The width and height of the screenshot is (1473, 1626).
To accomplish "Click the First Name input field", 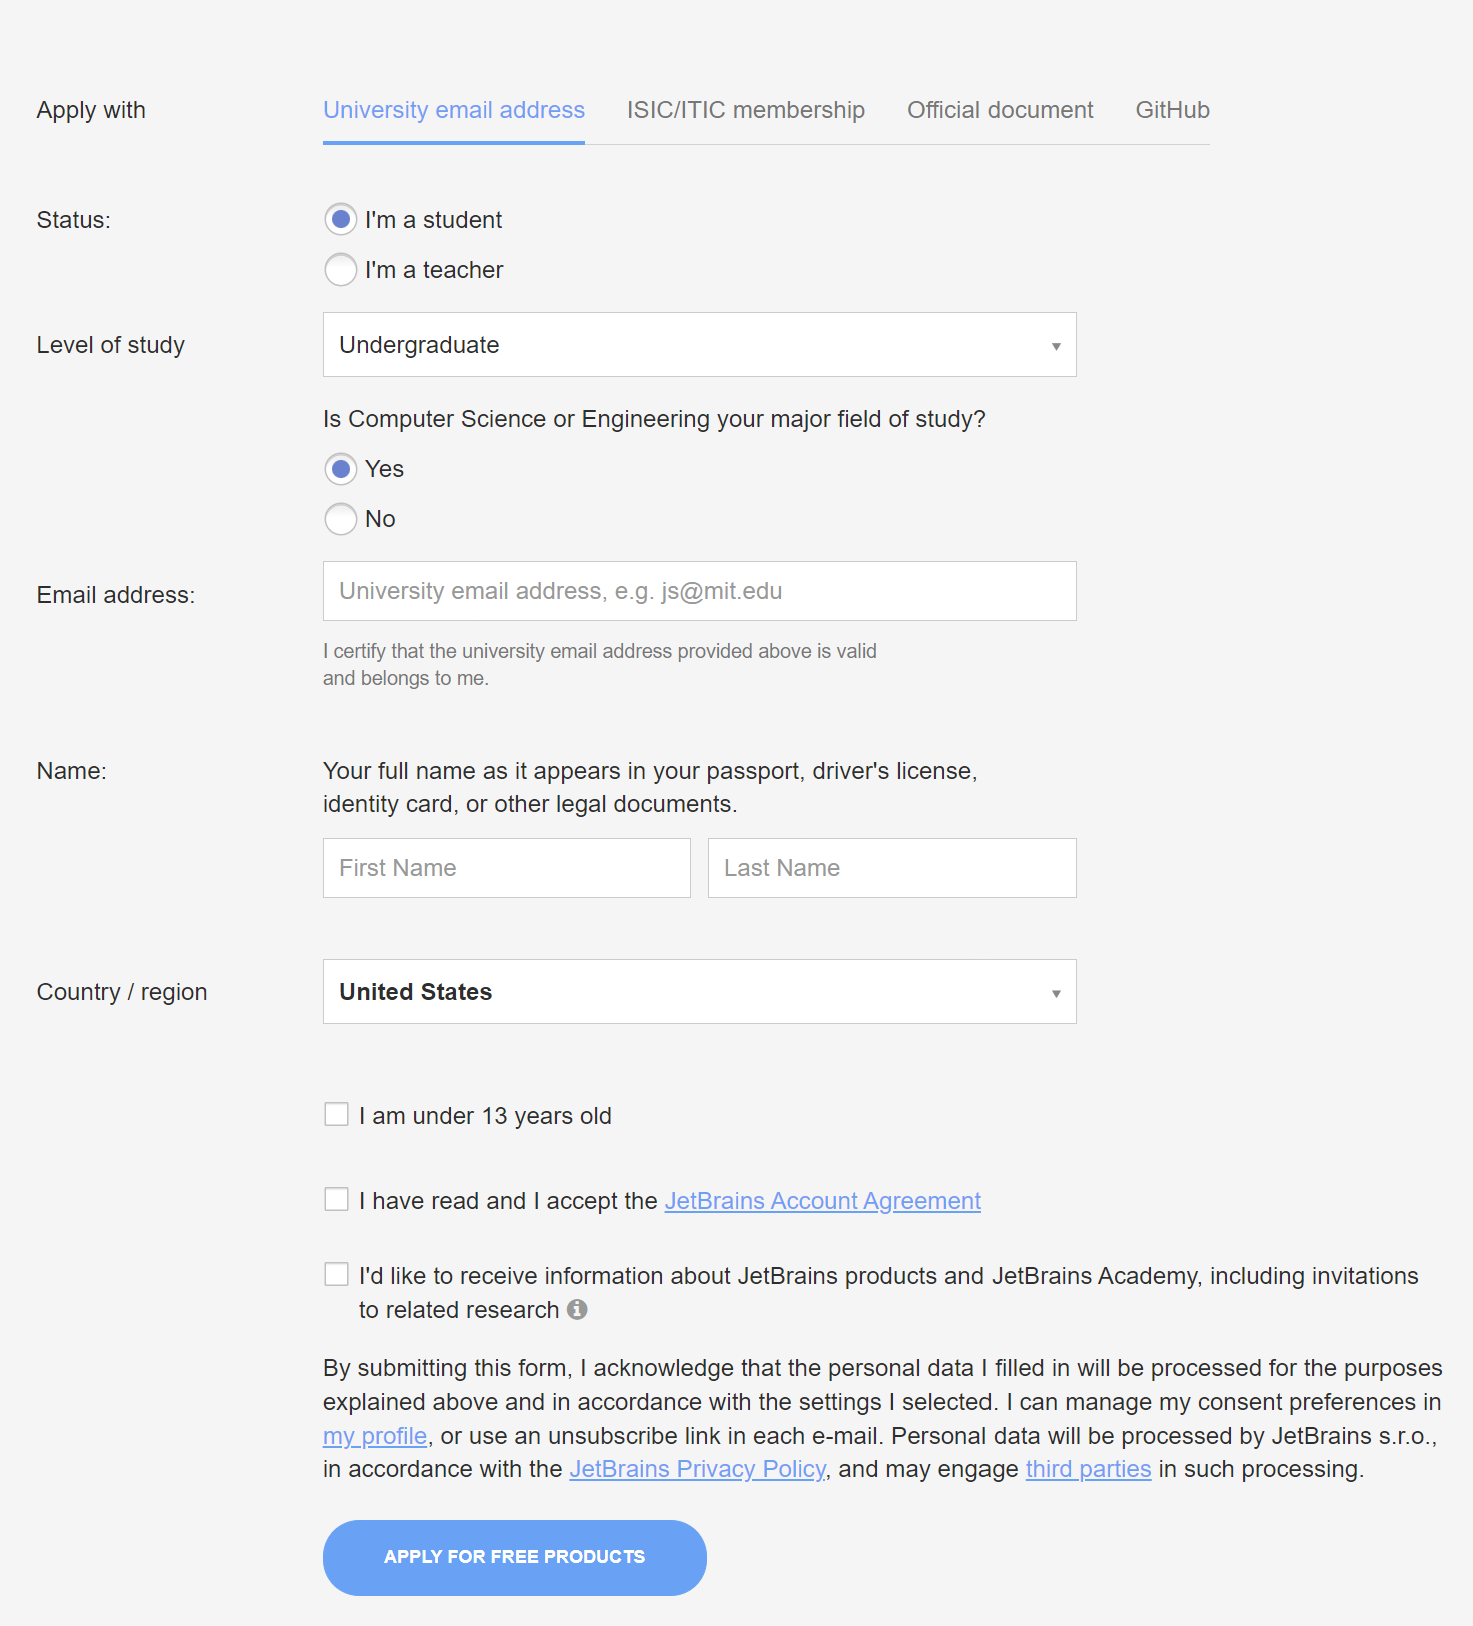I will (x=506, y=868).
